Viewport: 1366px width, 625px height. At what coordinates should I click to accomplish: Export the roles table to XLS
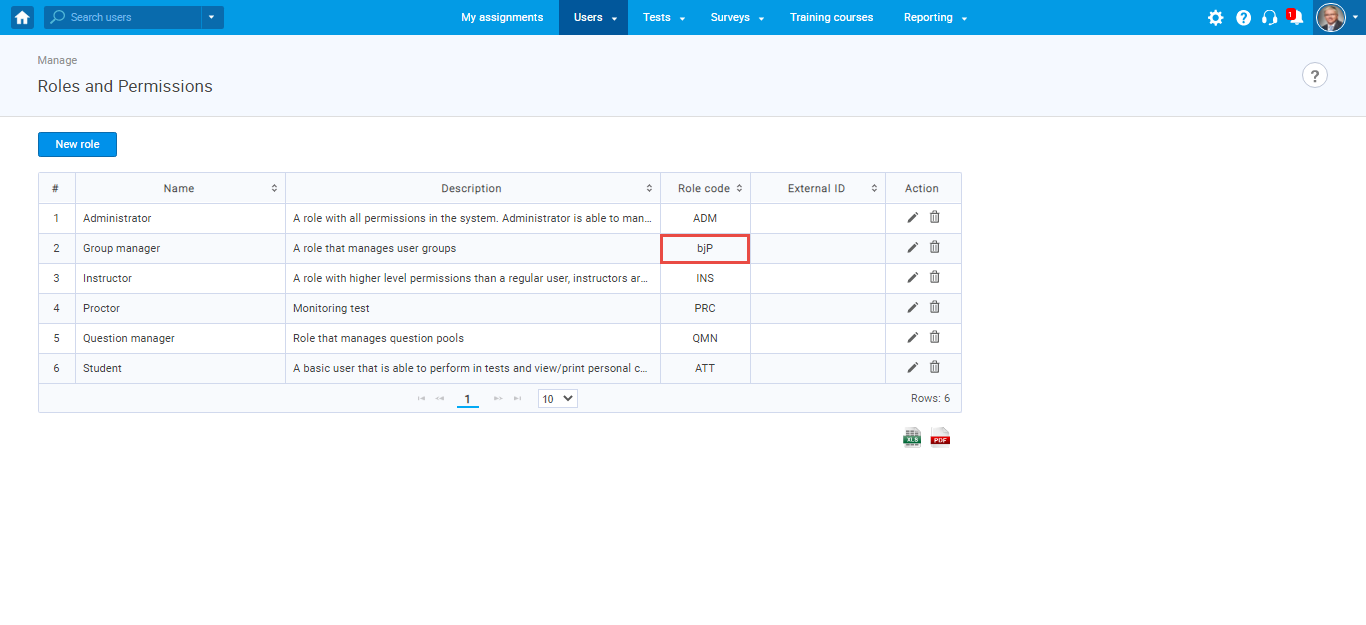tap(911, 436)
